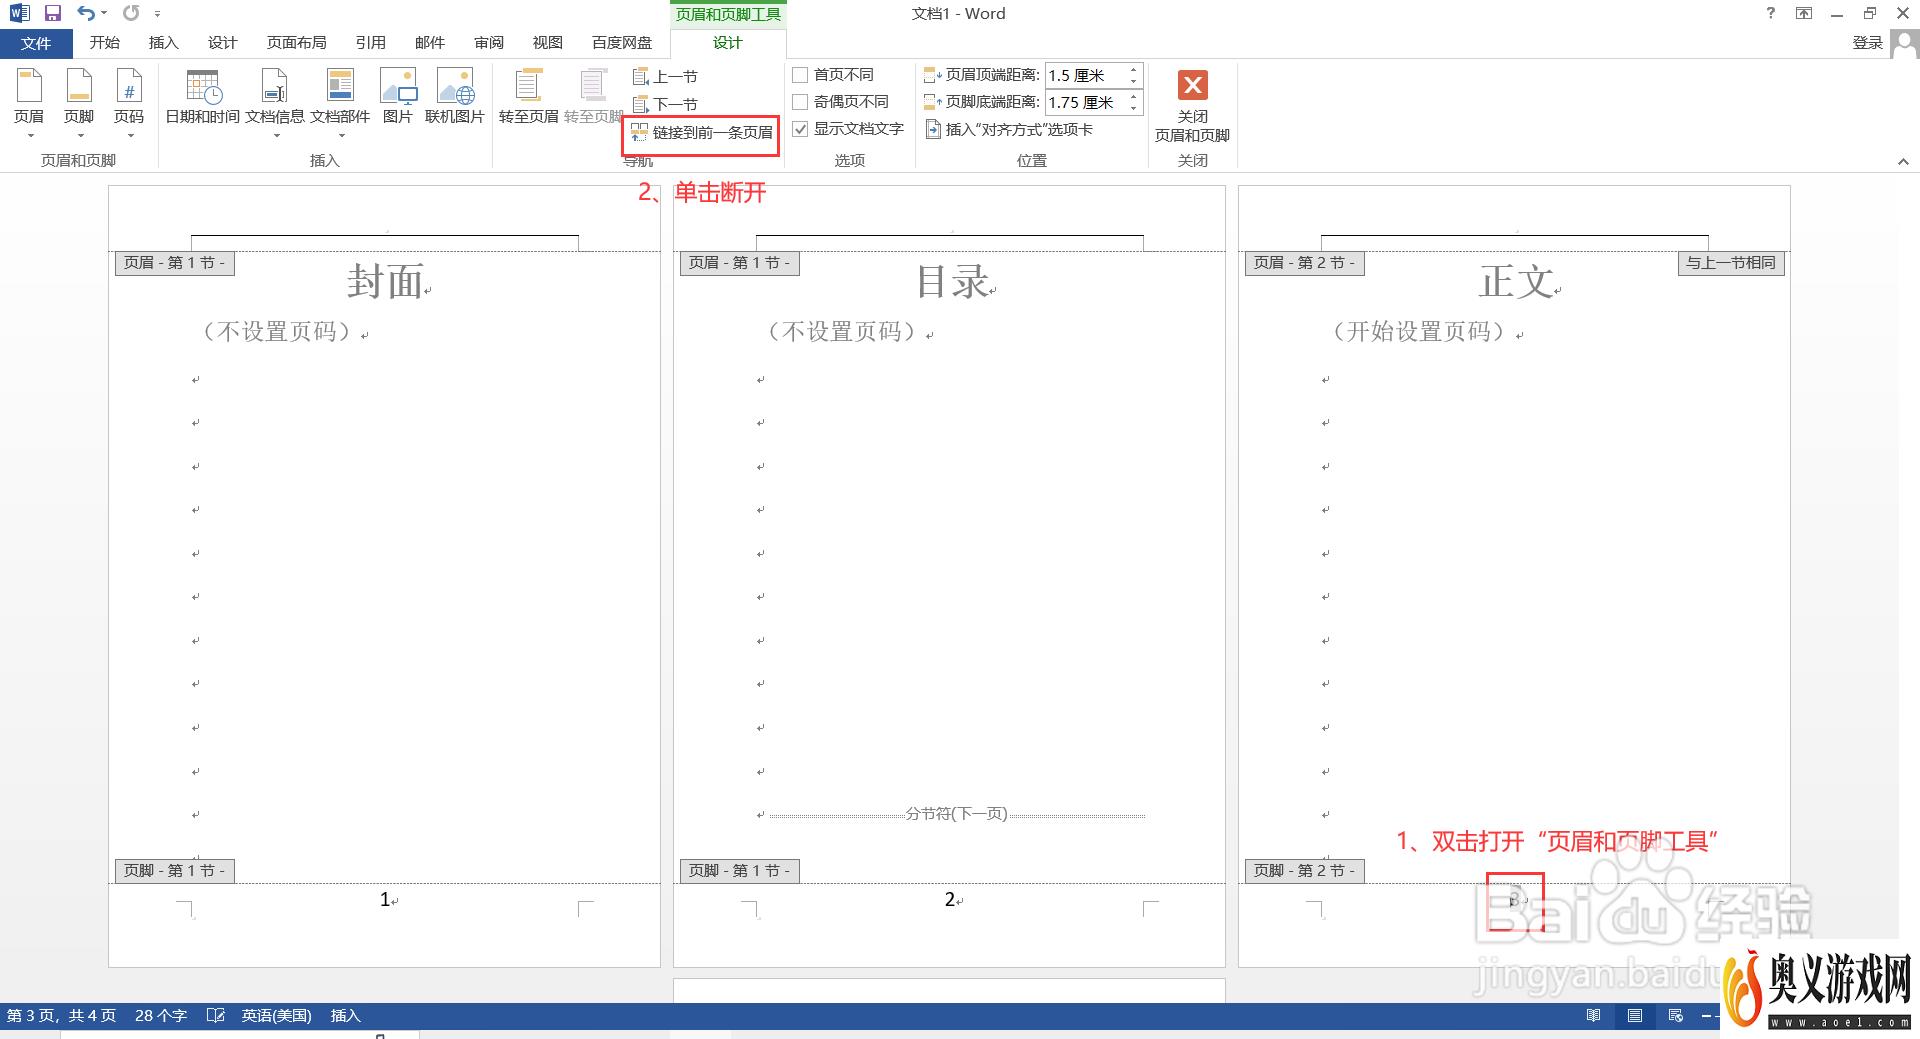Switch to Read Mode view icon

(x=1593, y=1015)
